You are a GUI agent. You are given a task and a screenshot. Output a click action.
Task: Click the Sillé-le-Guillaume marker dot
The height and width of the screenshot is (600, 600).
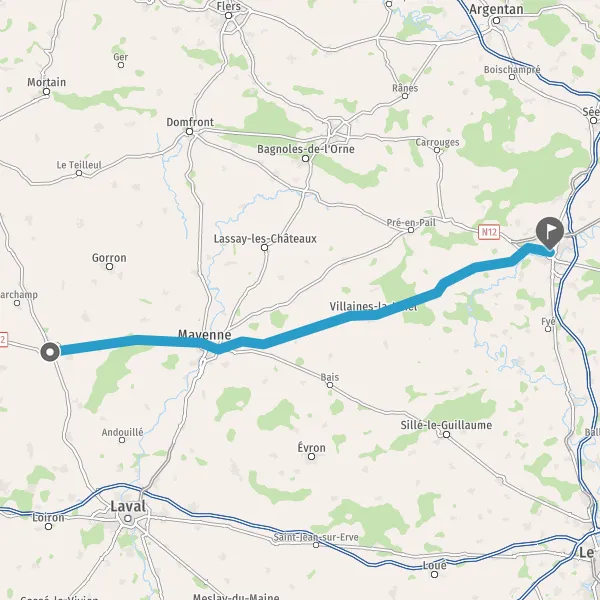click(446, 434)
